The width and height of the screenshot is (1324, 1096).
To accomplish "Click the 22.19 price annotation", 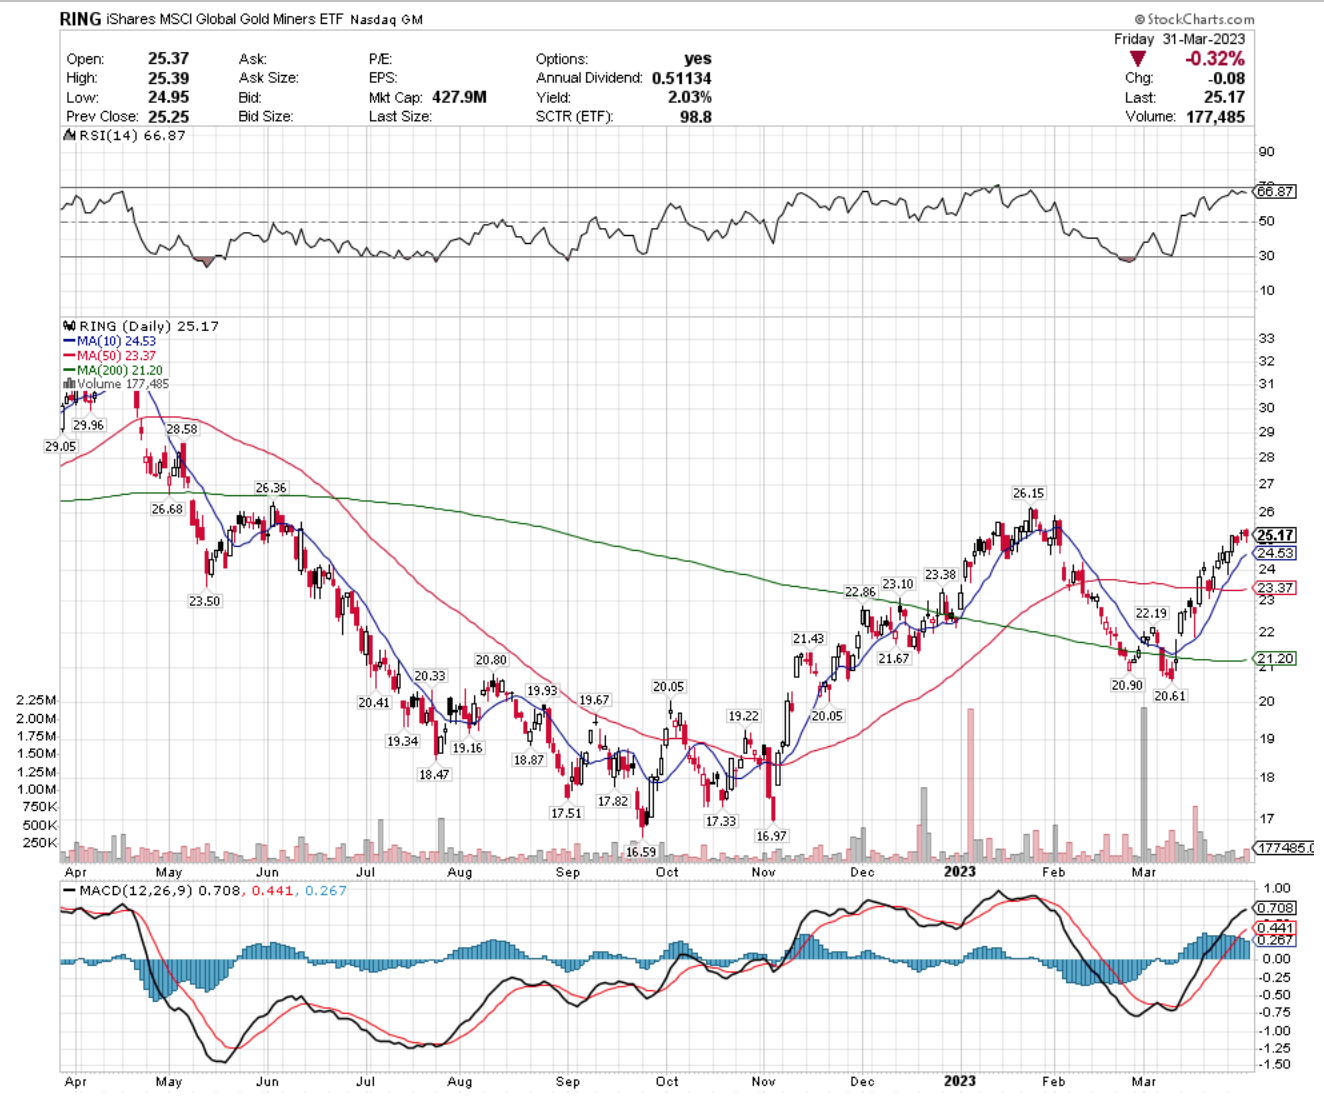I will tap(1151, 613).
